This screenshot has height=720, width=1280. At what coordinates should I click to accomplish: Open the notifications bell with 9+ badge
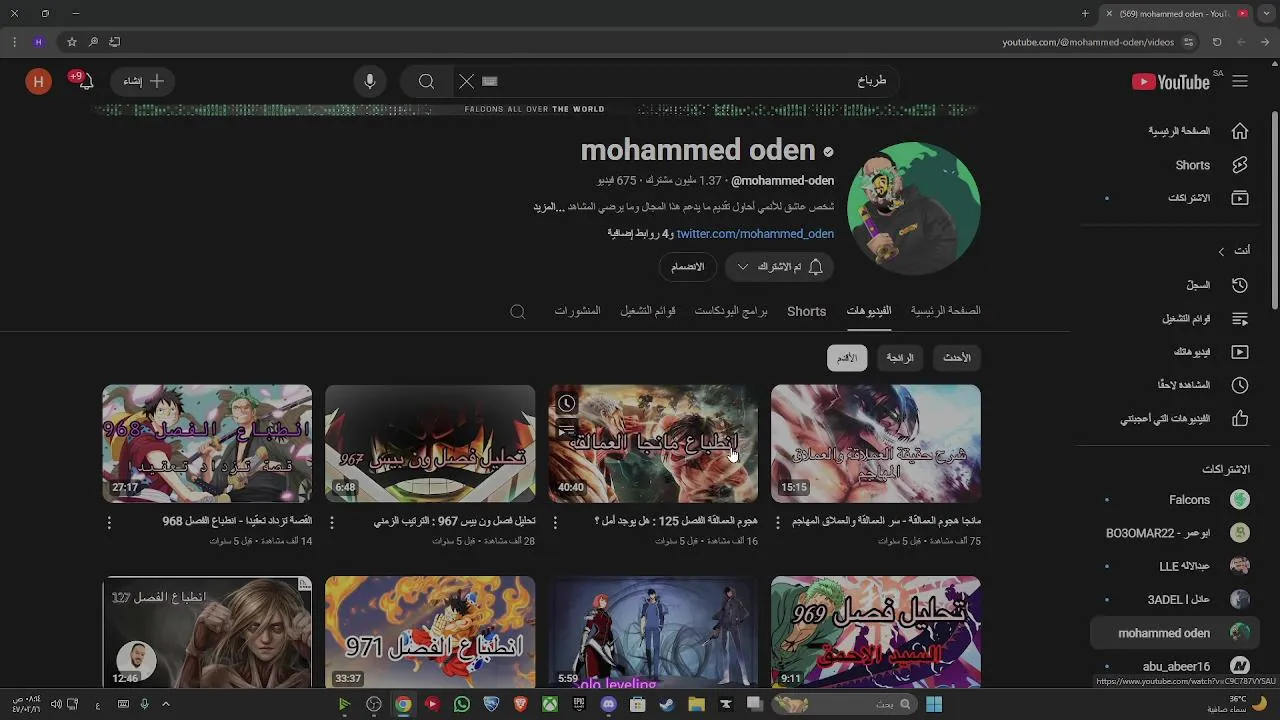(x=84, y=81)
